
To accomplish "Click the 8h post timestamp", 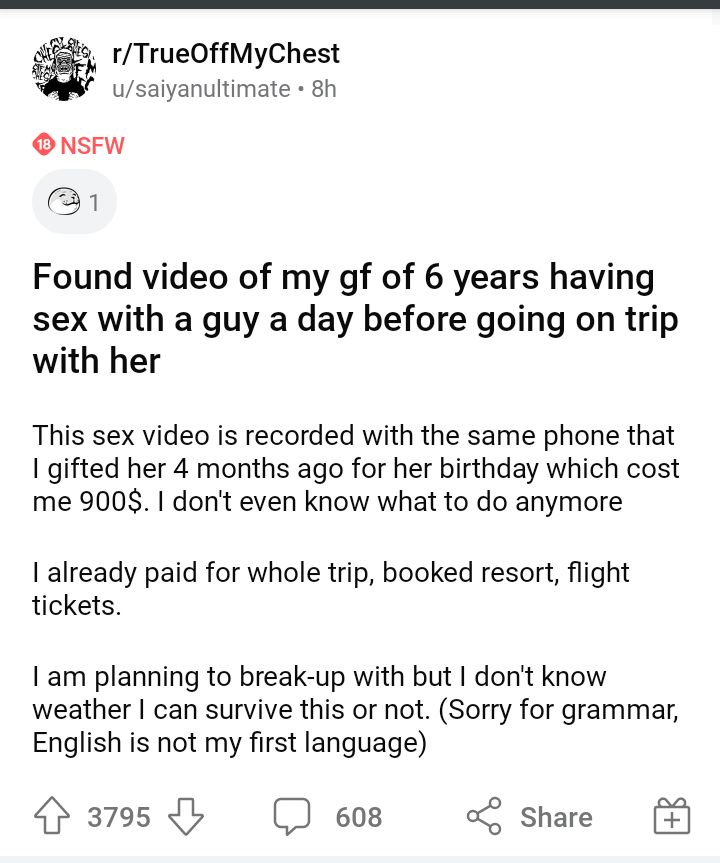I will pyautogui.click(x=324, y=89).
